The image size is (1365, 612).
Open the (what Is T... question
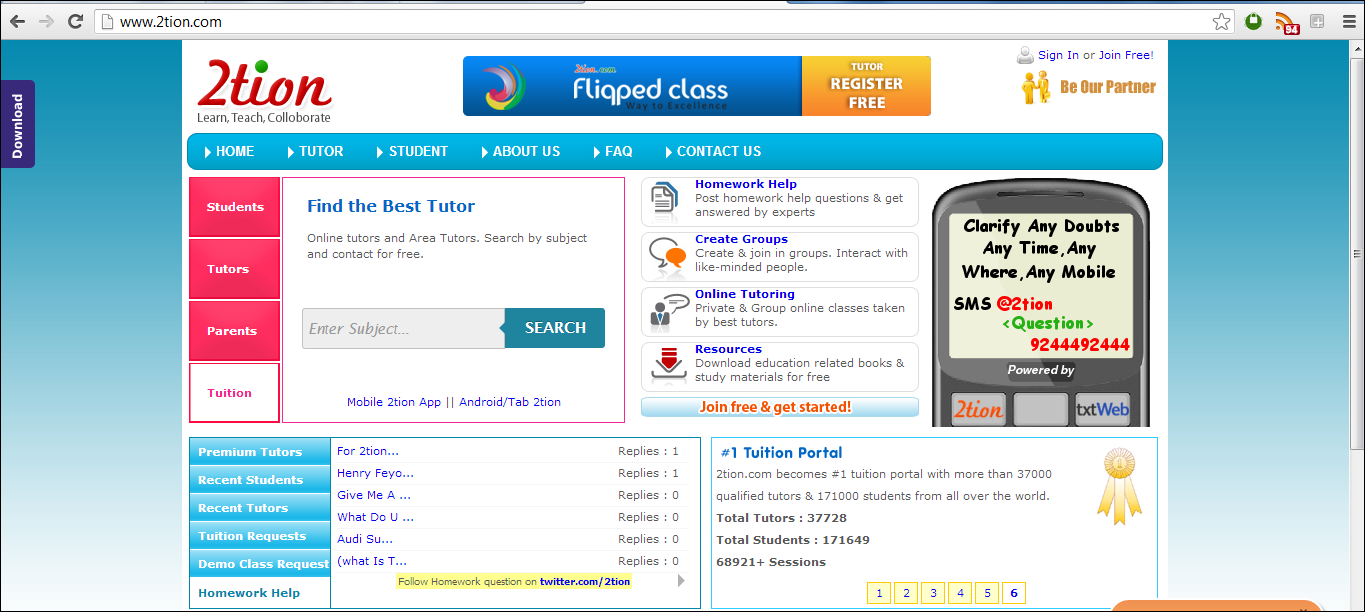[372, 561]
